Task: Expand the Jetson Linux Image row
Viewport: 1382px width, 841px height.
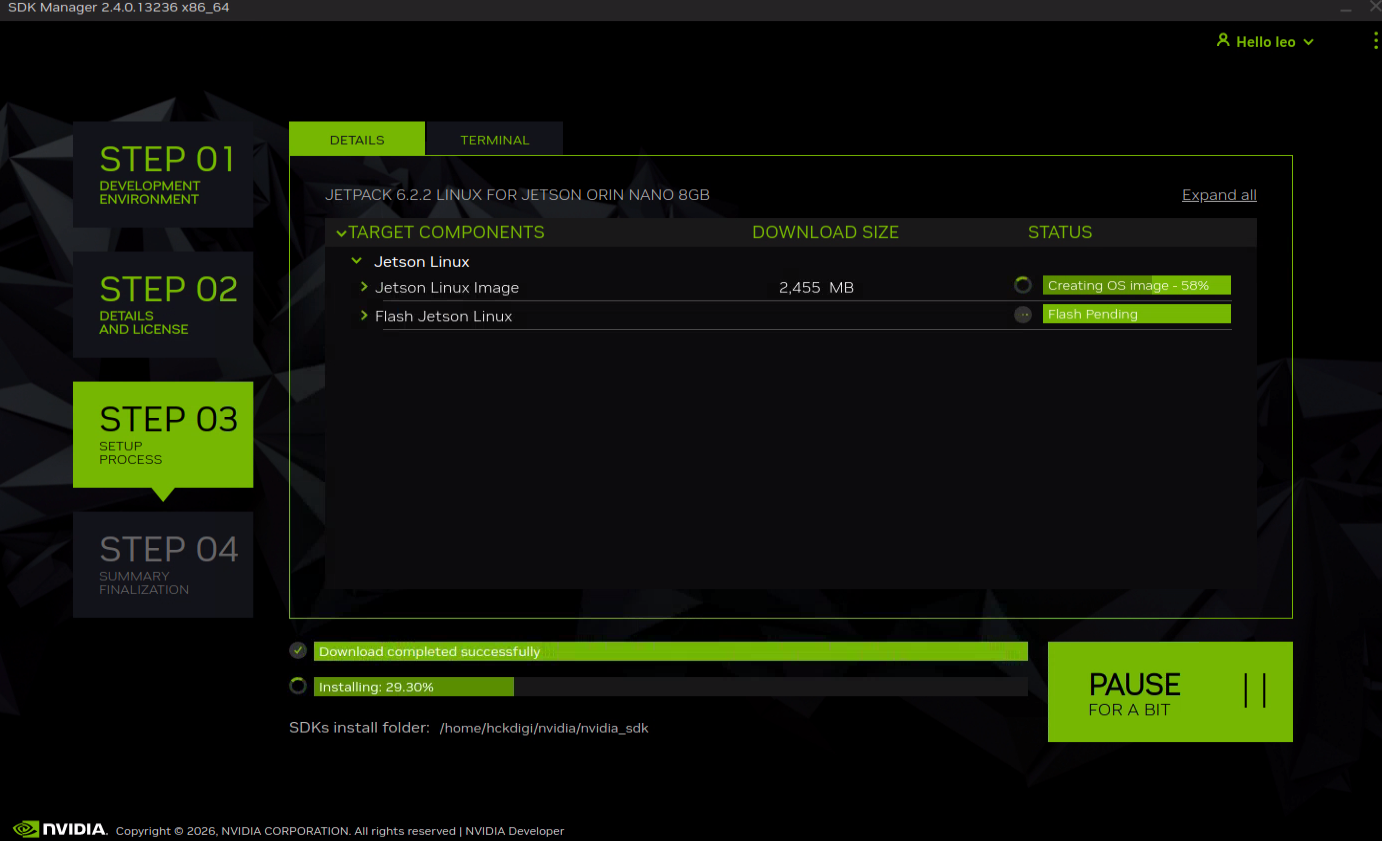Action: [364, 287]
